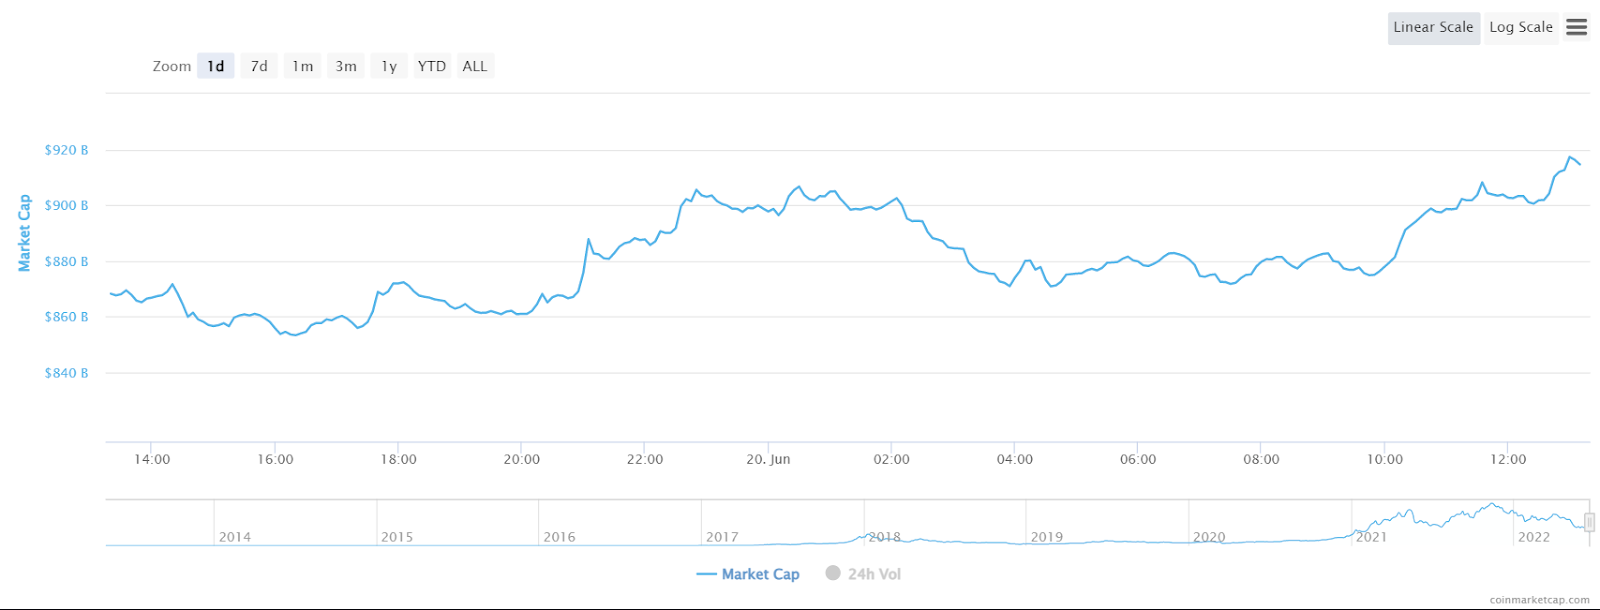Open the chart hamburger context menu
The width and height of the screenshot is (1600, 610).
tap(1576, 27)
